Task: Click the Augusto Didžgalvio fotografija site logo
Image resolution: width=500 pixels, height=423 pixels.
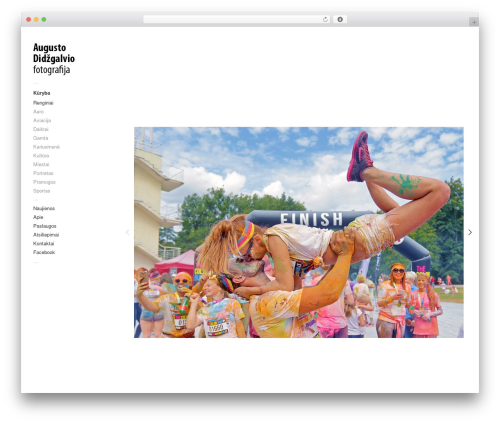Action: pyautogui.click(x=54, y=58)
